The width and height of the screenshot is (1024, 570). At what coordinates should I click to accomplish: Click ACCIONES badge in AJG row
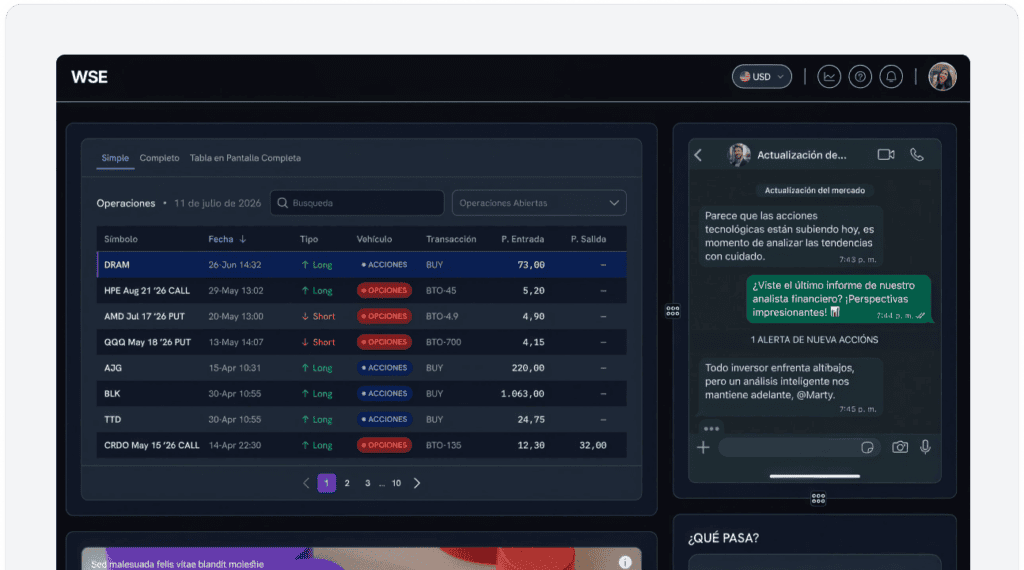tap(384, 368)
